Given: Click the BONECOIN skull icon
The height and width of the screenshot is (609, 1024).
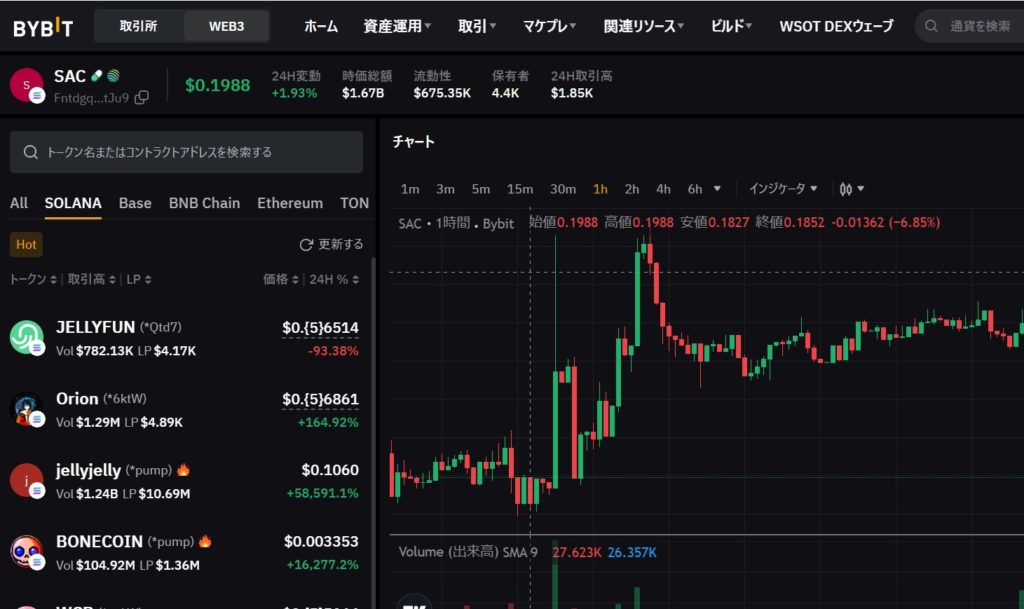Looking at the screenshot, I should pyautogui.click(x=27, y=552).
